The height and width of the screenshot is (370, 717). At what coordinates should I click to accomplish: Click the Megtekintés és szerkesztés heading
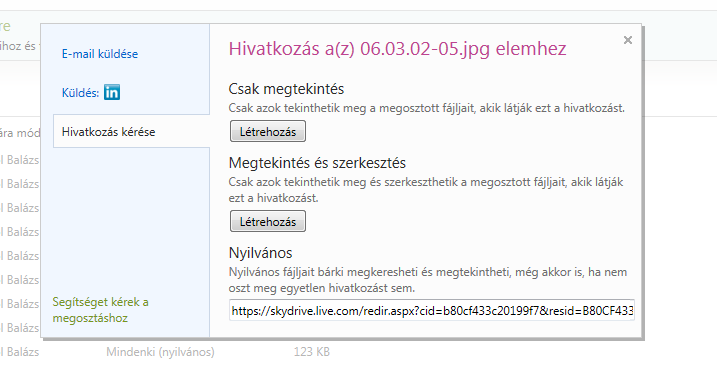(317, 163)
